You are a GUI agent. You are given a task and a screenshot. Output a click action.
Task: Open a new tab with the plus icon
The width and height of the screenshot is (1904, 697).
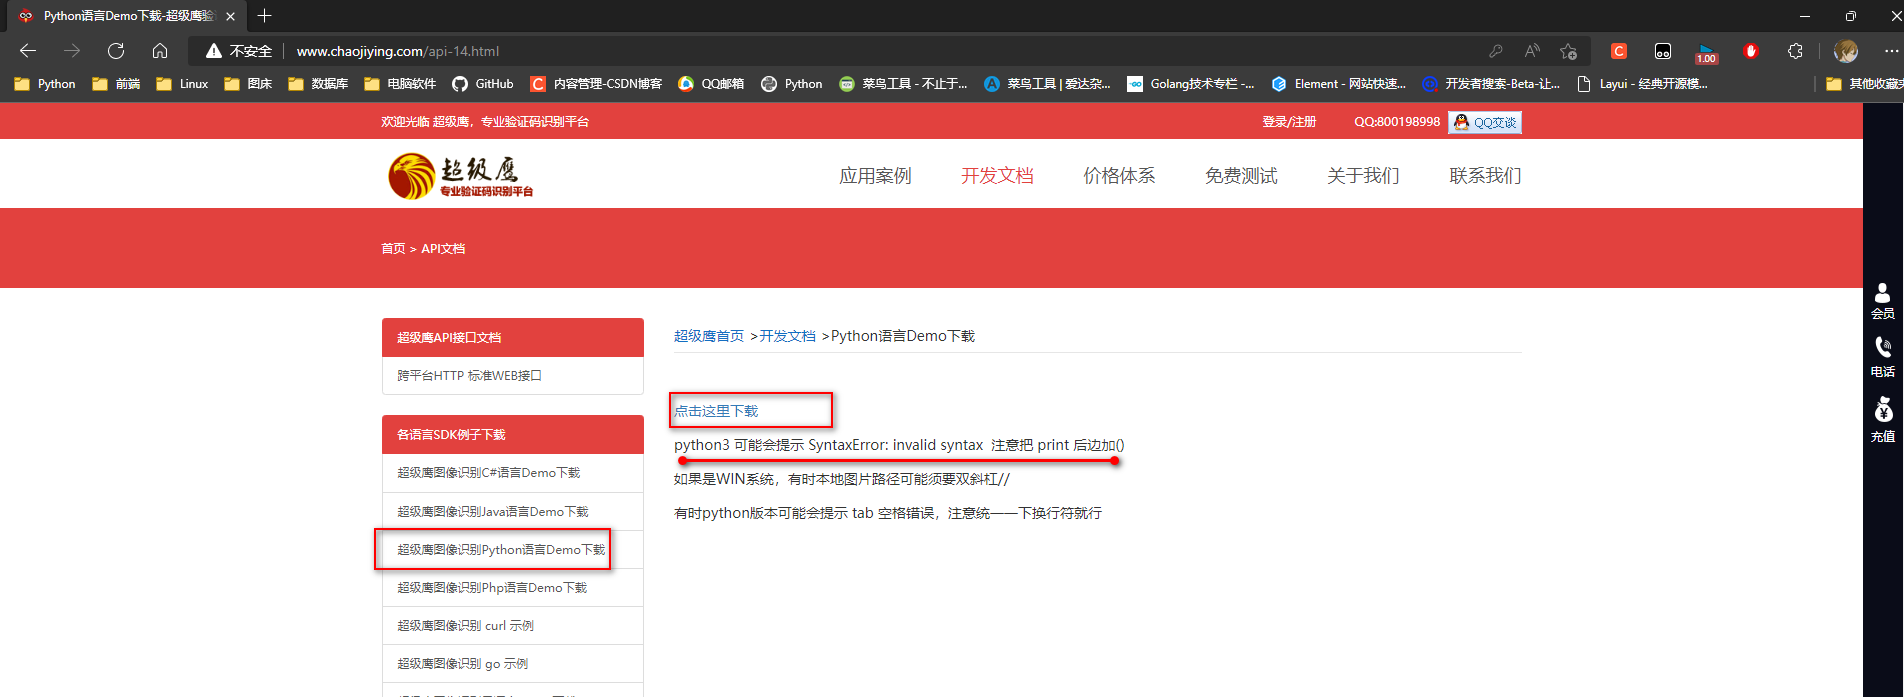coord(264,16)
